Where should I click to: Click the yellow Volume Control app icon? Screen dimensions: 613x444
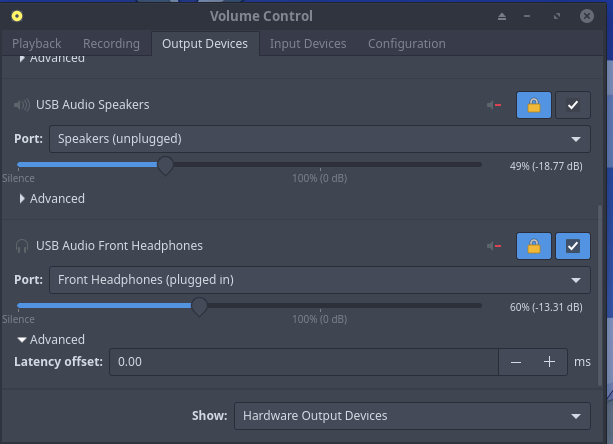17,16
